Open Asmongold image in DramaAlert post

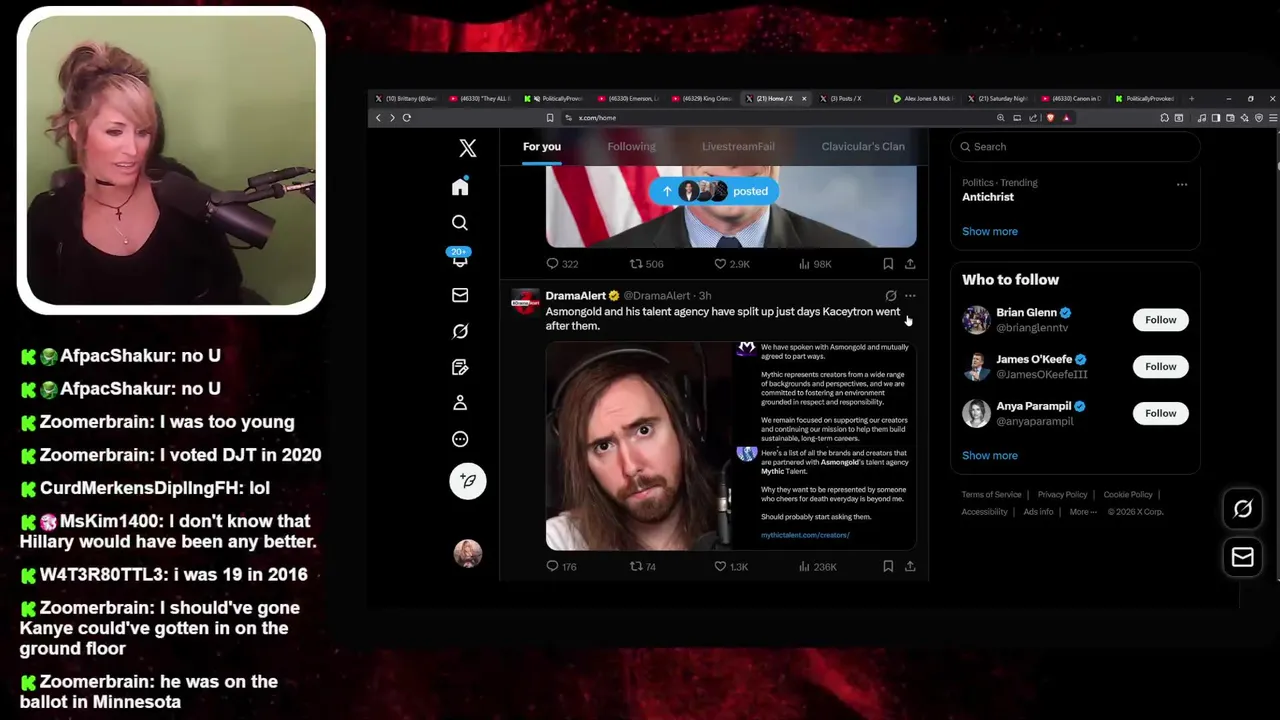coord(641,445)
